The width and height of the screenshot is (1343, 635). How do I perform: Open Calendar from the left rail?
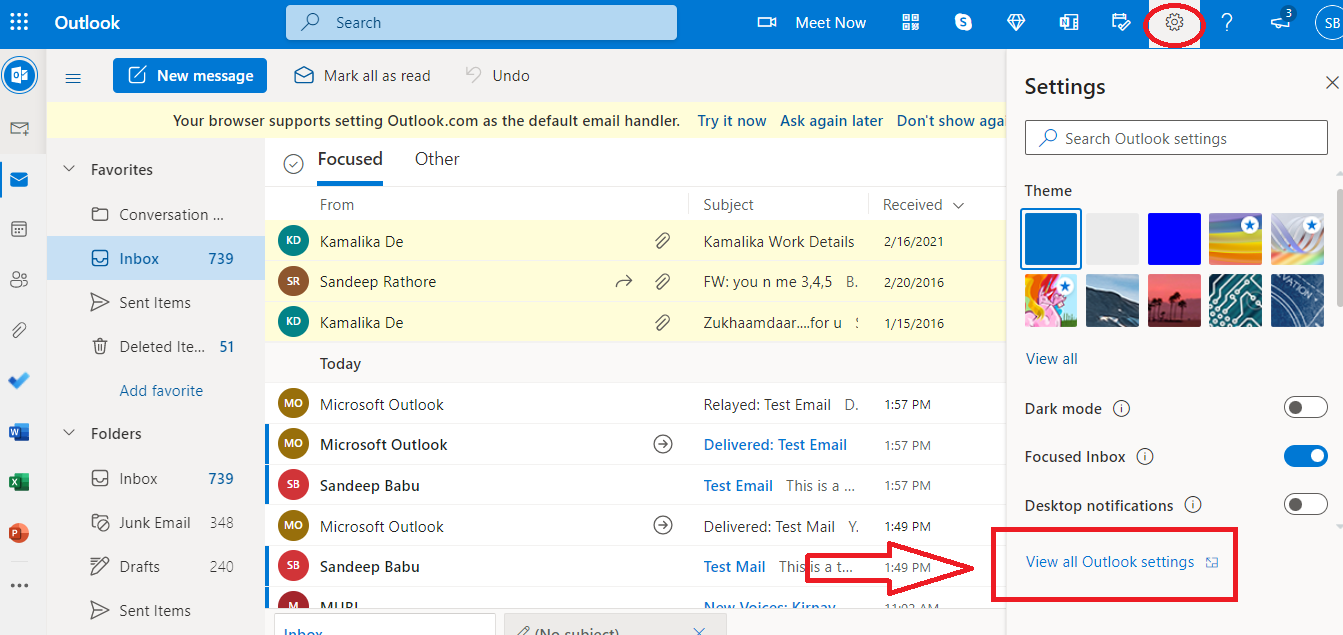click(19, 229)
